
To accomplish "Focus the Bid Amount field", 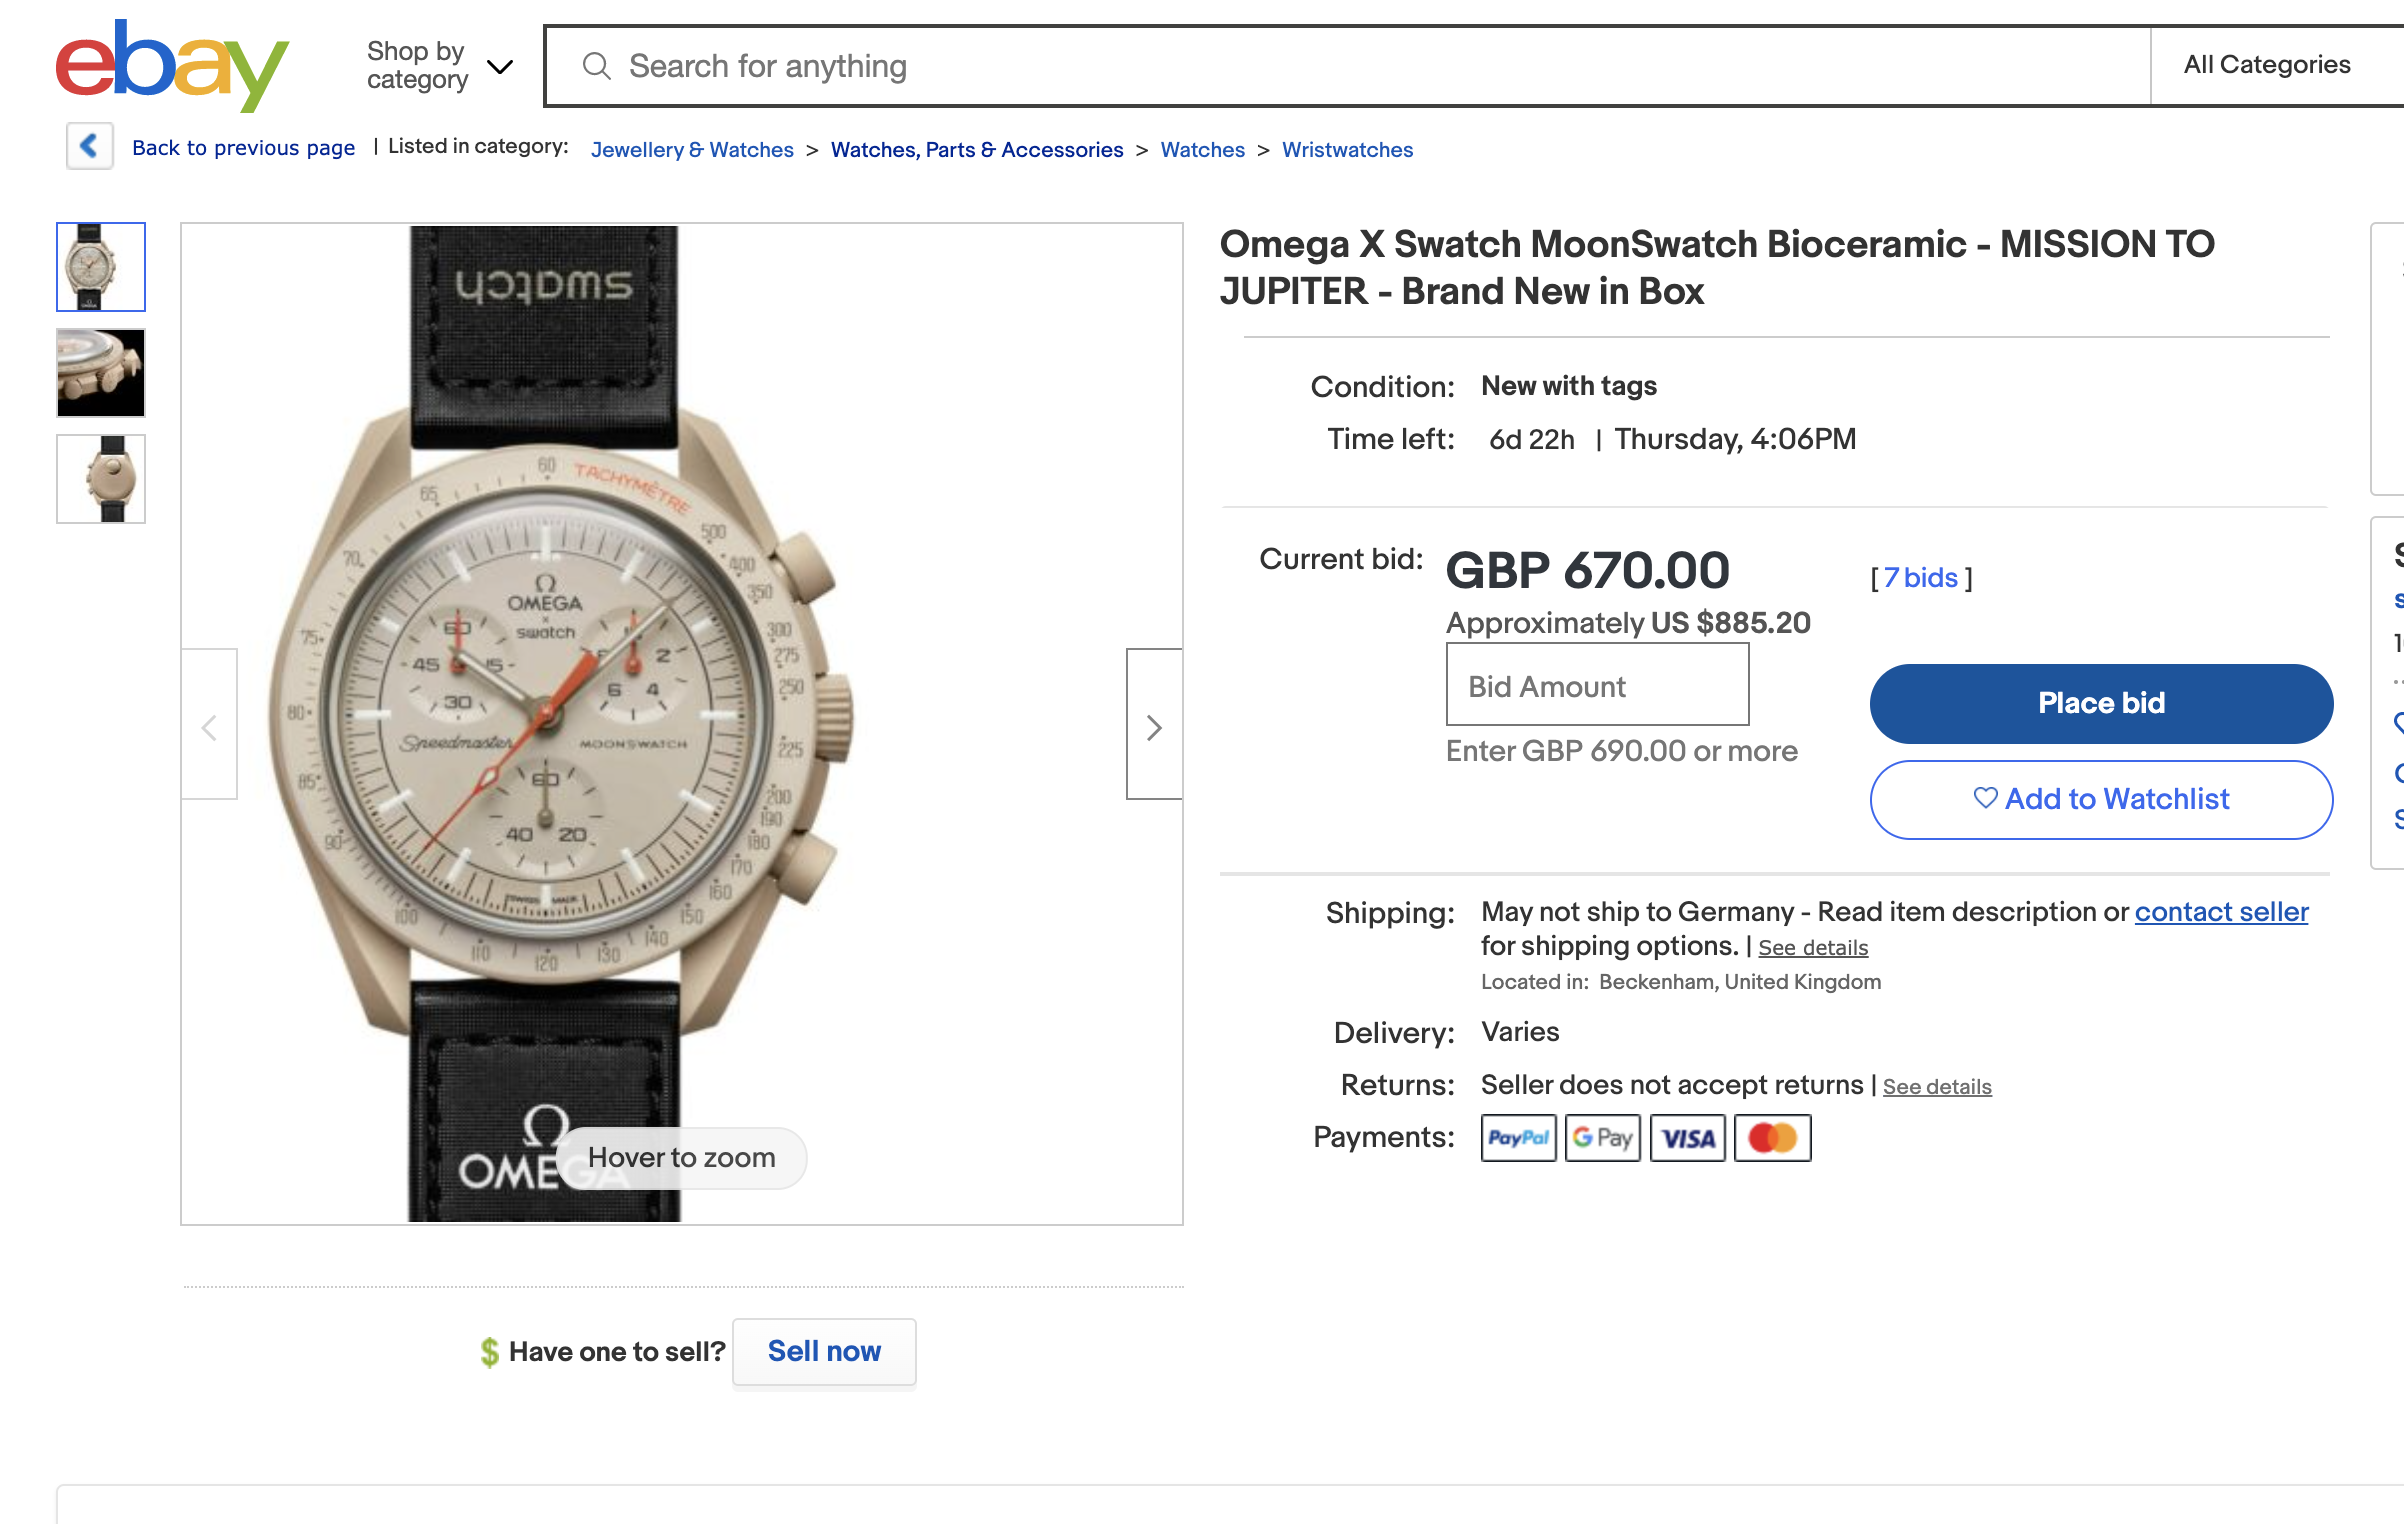I will (1597, 686).
